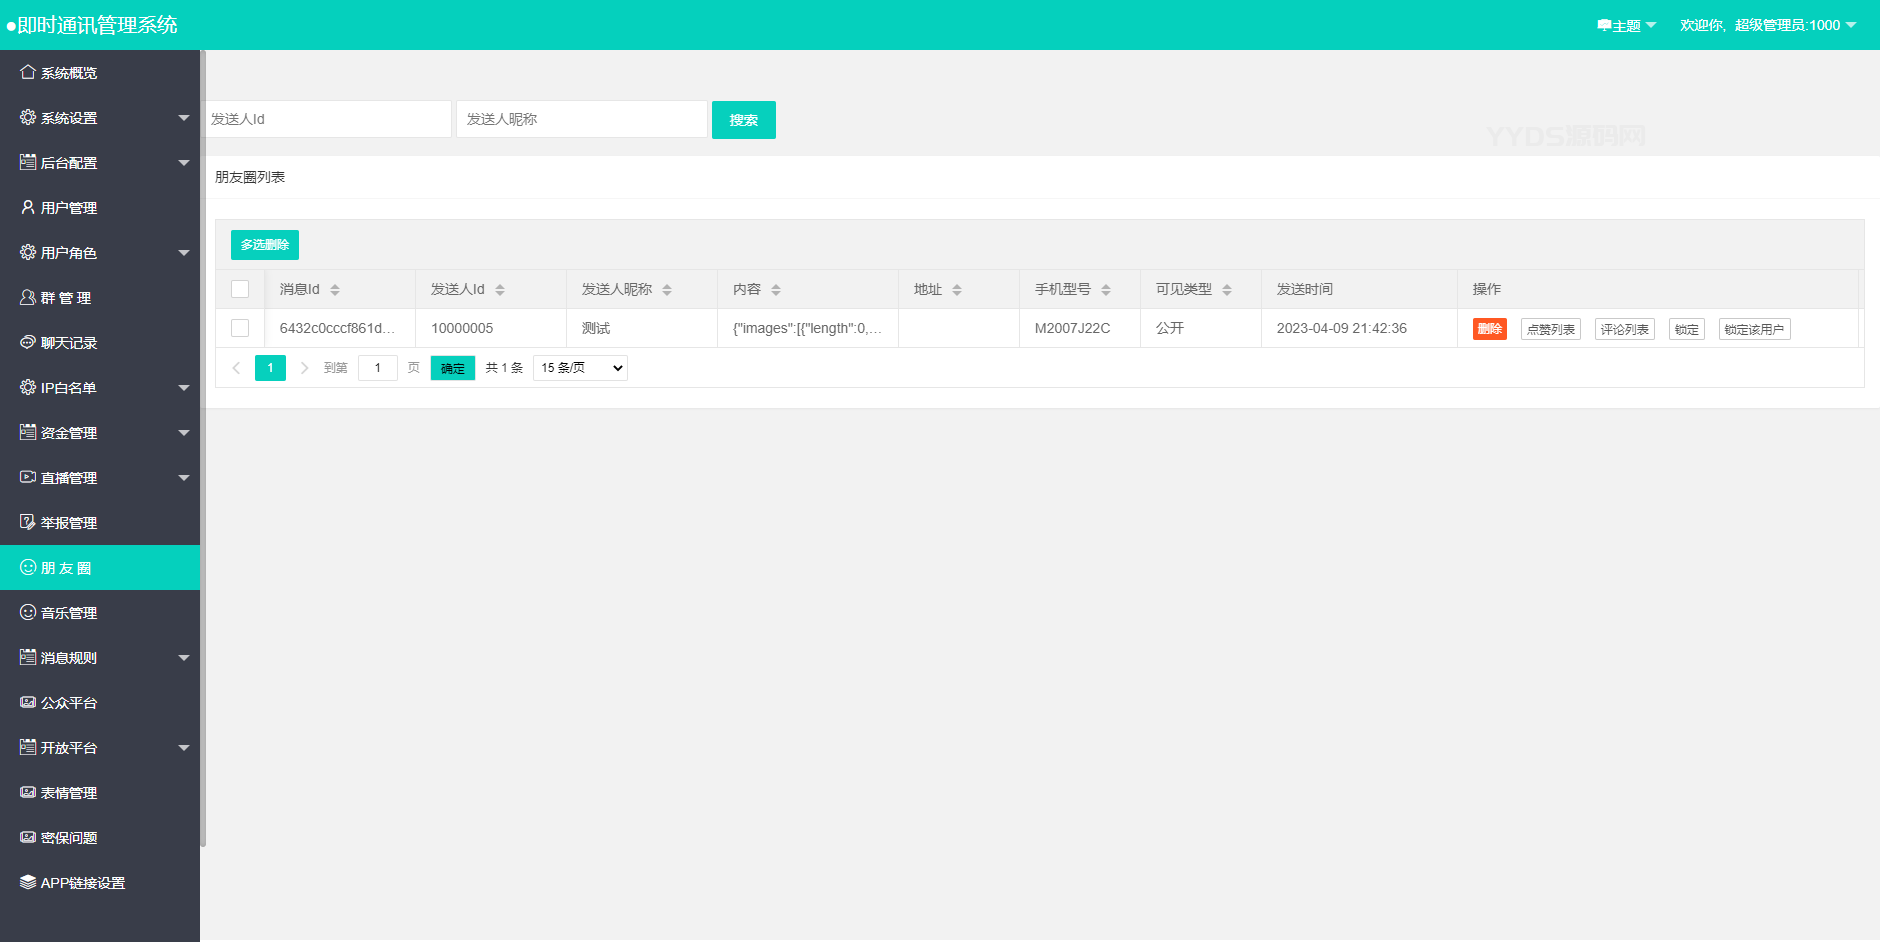Click the 搜索 search button
This screenshot has width=1880, height=942.
click(743, 119)
